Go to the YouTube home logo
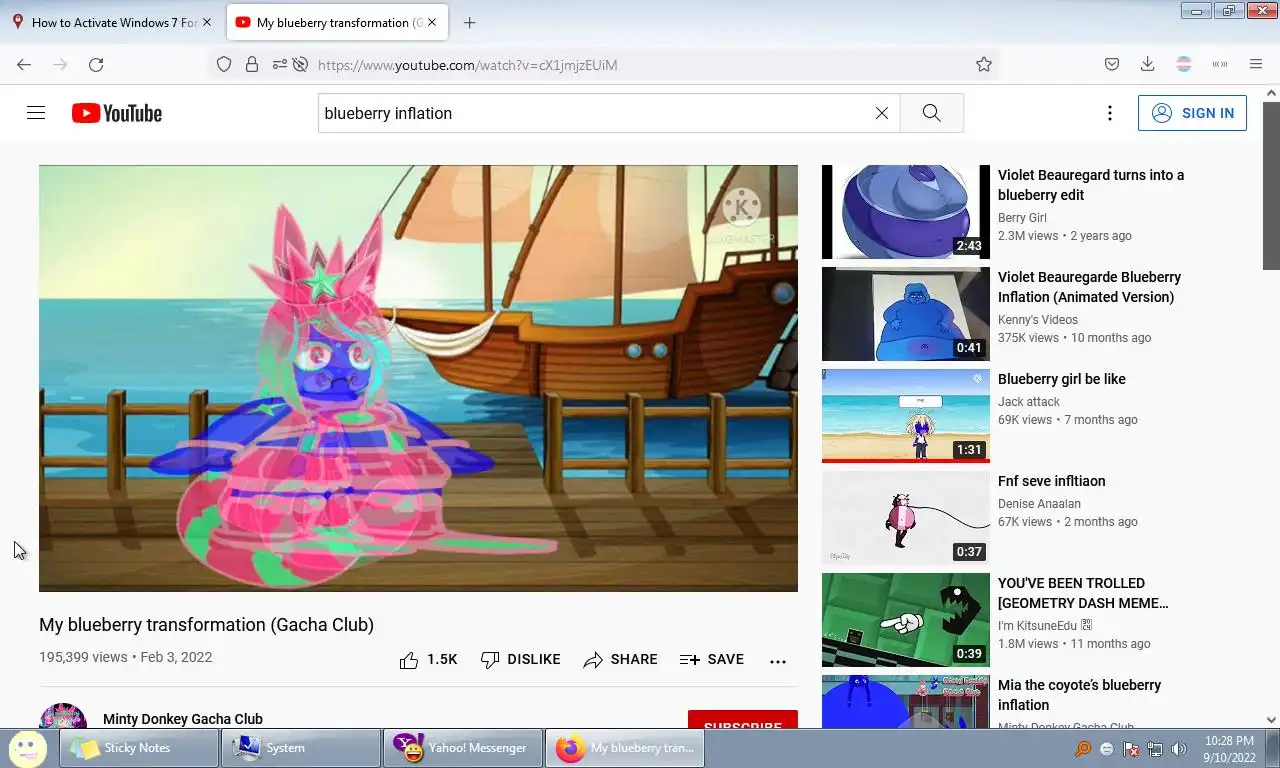Viewport: 1280px width, 768px height. point(117,113)
